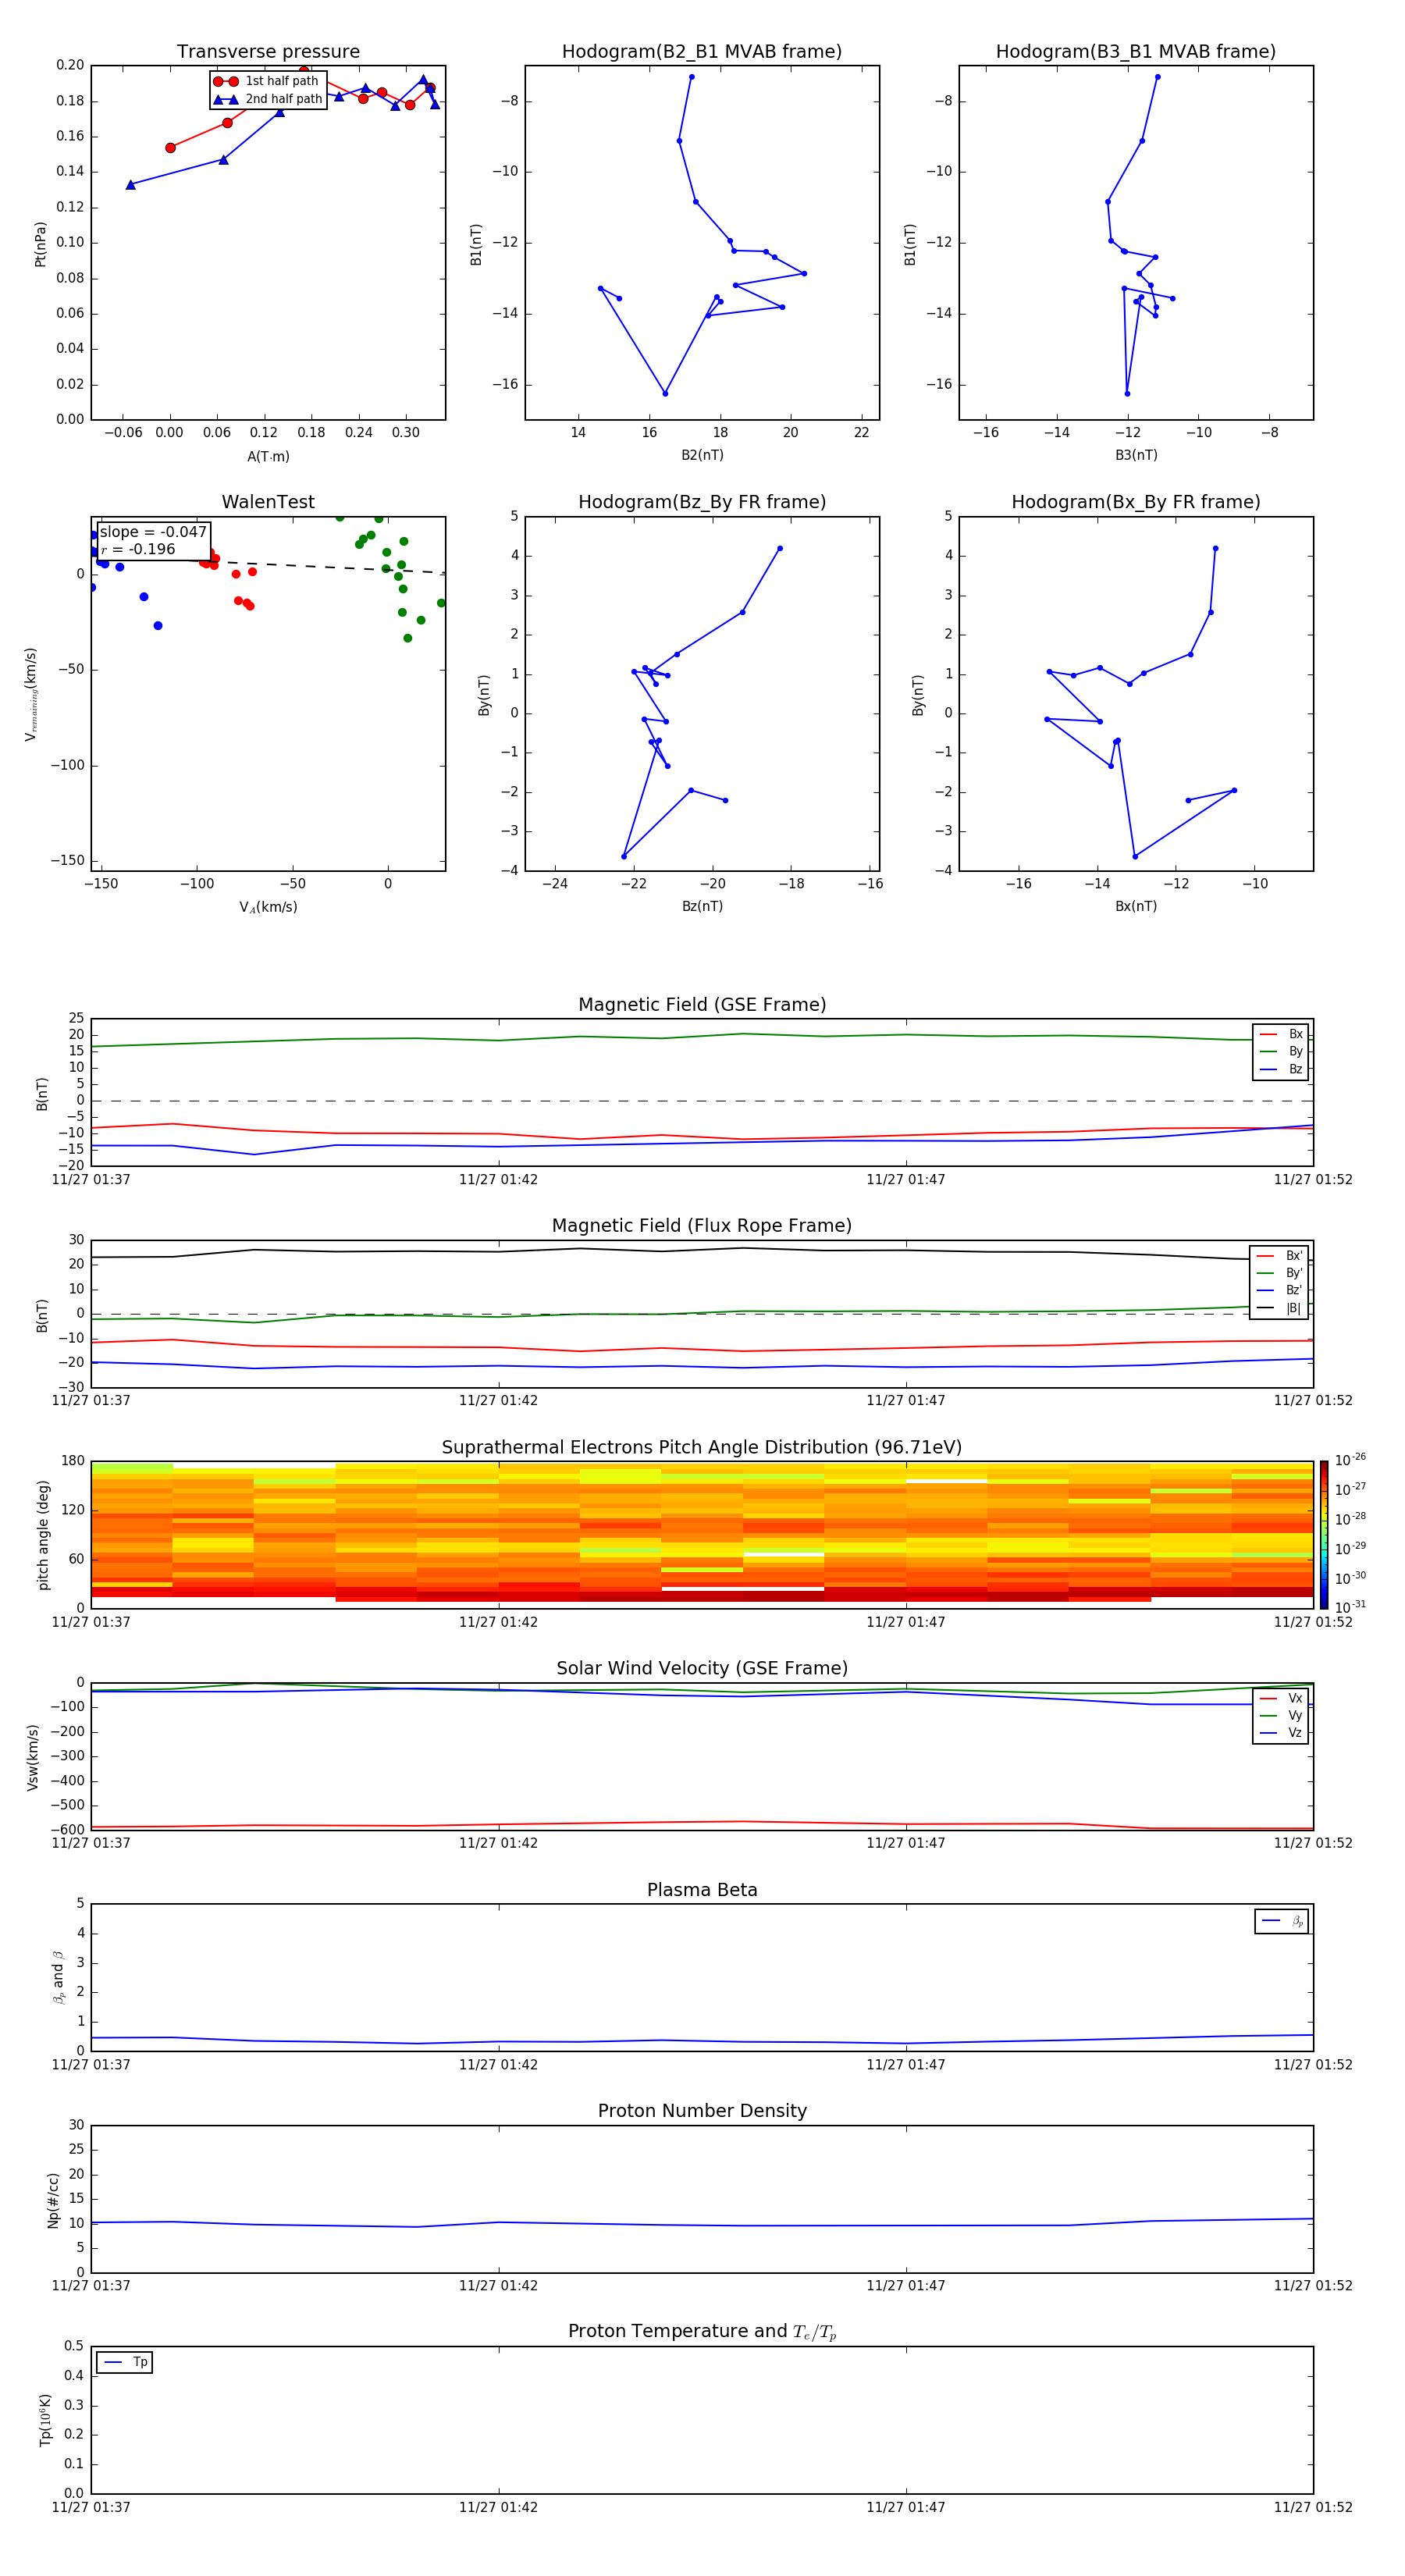1405x2576 pixels.
Task: Click the 'Hodogram(B2_B1 MVAB frame)' title
Action: (702, 52)
